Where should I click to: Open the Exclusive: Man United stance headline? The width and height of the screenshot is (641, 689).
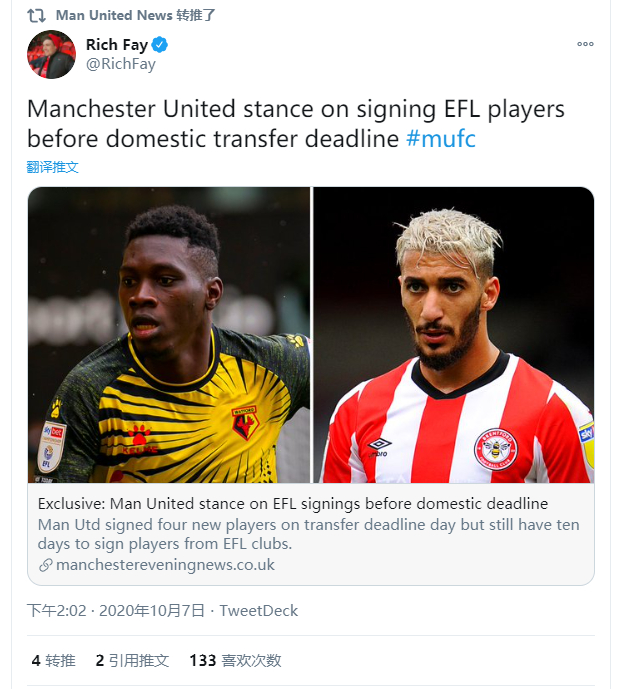point(293,504)
